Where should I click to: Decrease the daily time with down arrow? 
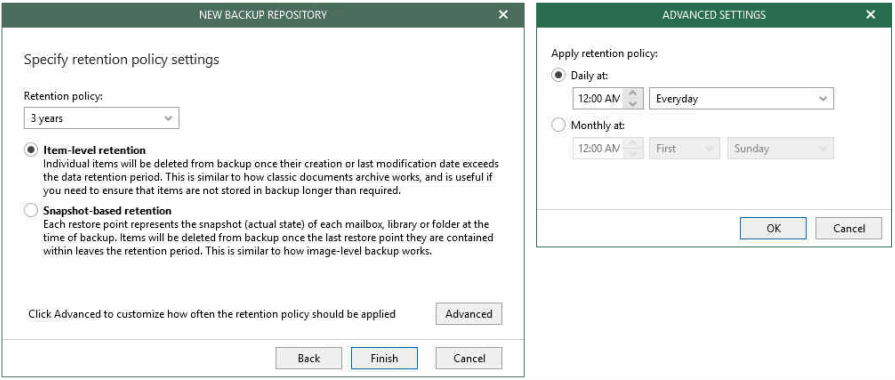[632, 103]
